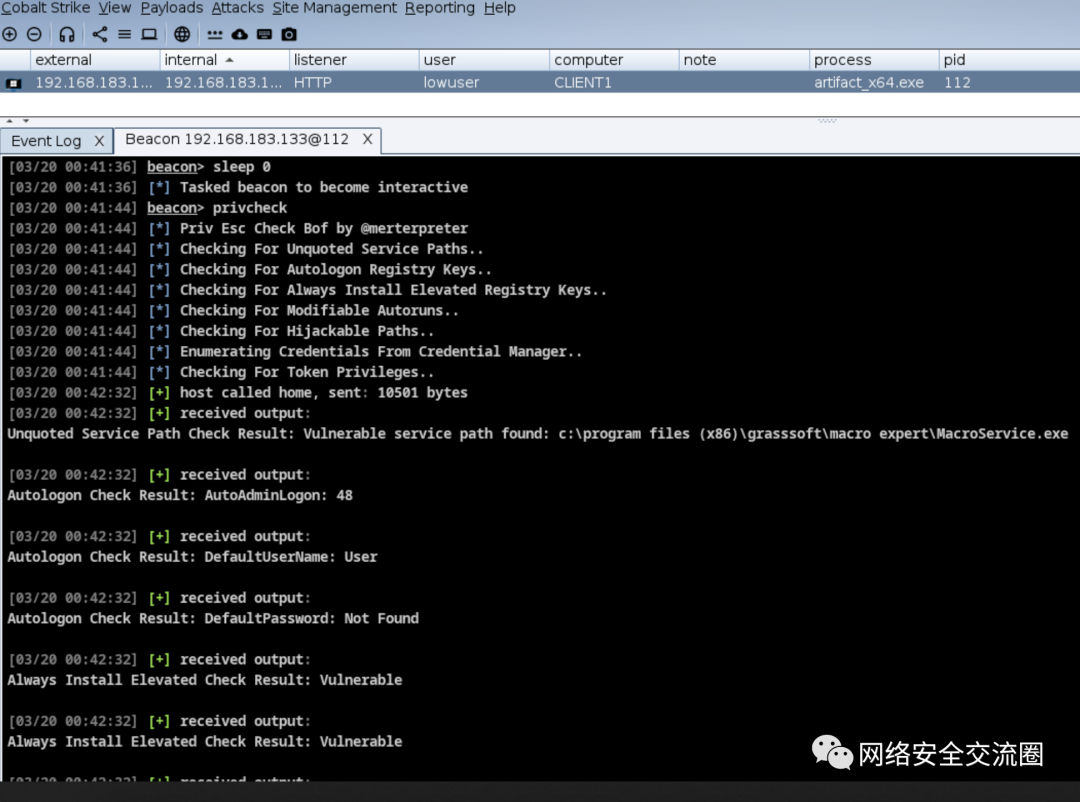Click the 'beacon> sleep 0' console line

139,167
